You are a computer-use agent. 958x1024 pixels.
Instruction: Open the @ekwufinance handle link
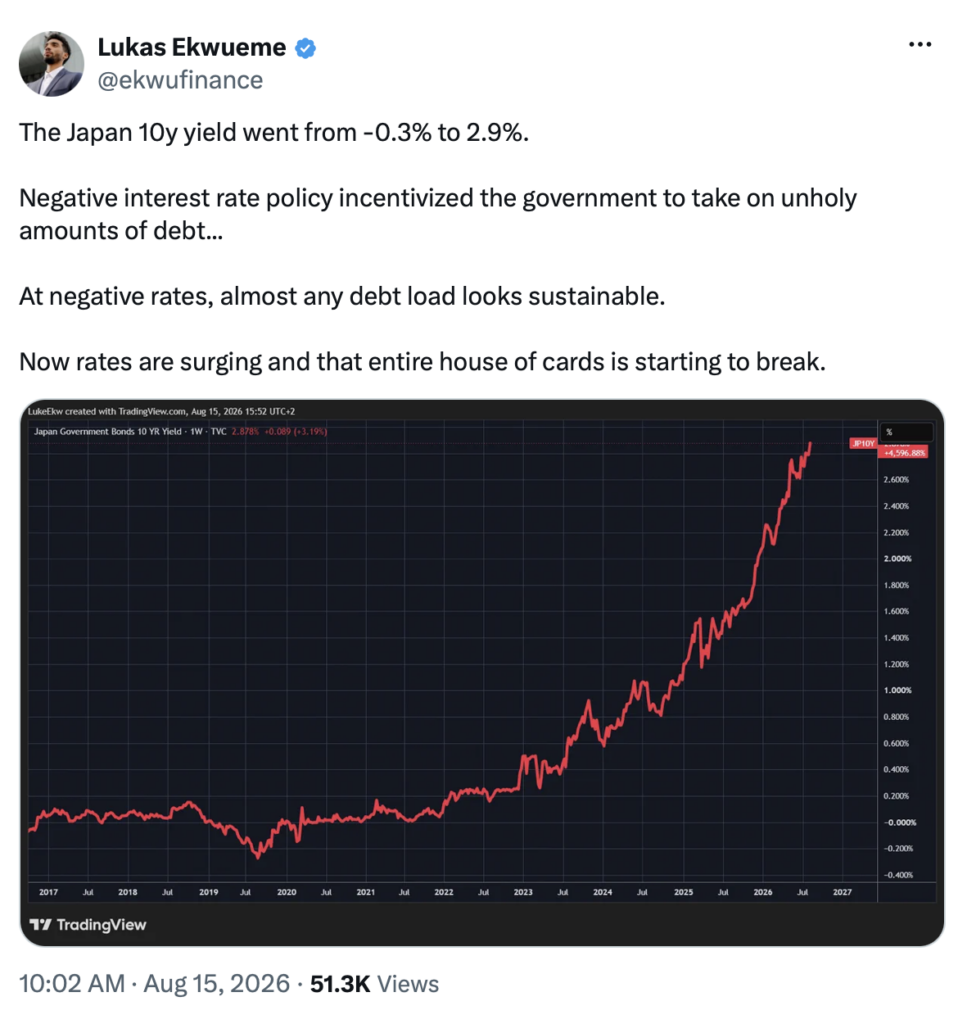pyautogui.click(x=180, y=80)
